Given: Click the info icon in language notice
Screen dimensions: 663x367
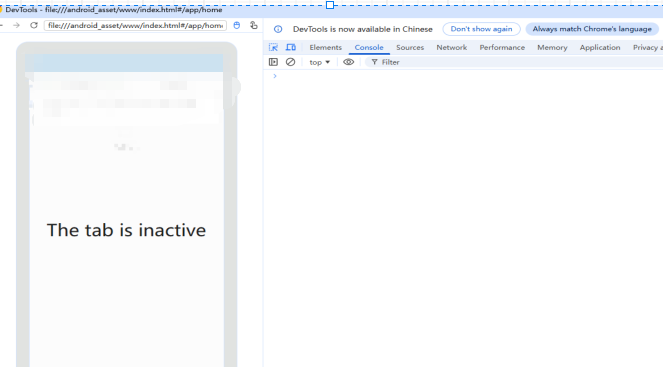Looking at the screenshot, I should pos(278,29).
